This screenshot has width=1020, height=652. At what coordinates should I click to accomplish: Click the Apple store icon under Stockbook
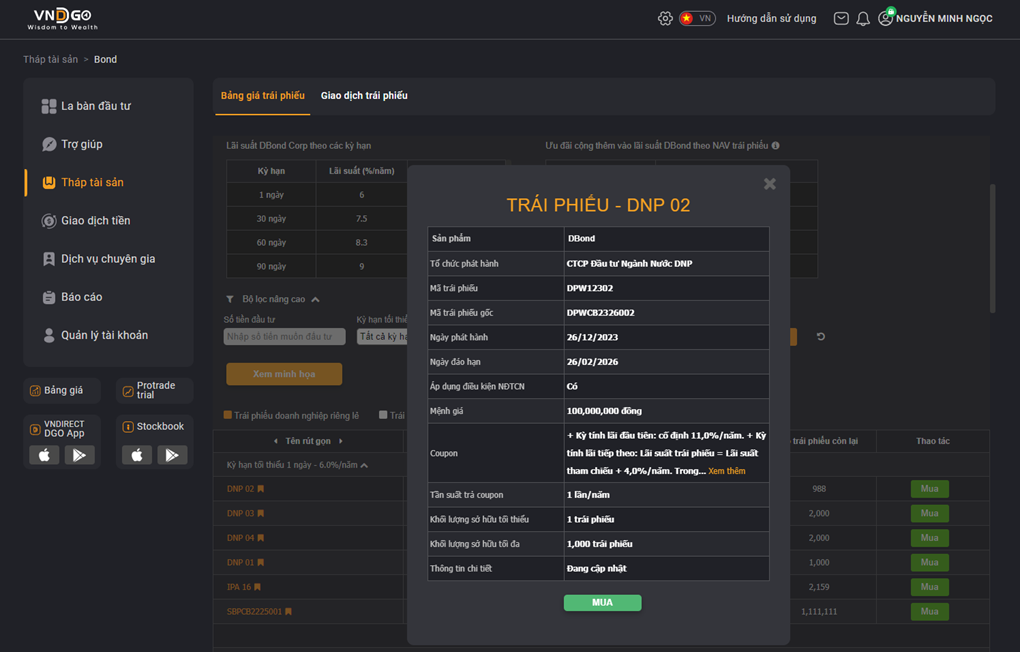pos(137,455)
